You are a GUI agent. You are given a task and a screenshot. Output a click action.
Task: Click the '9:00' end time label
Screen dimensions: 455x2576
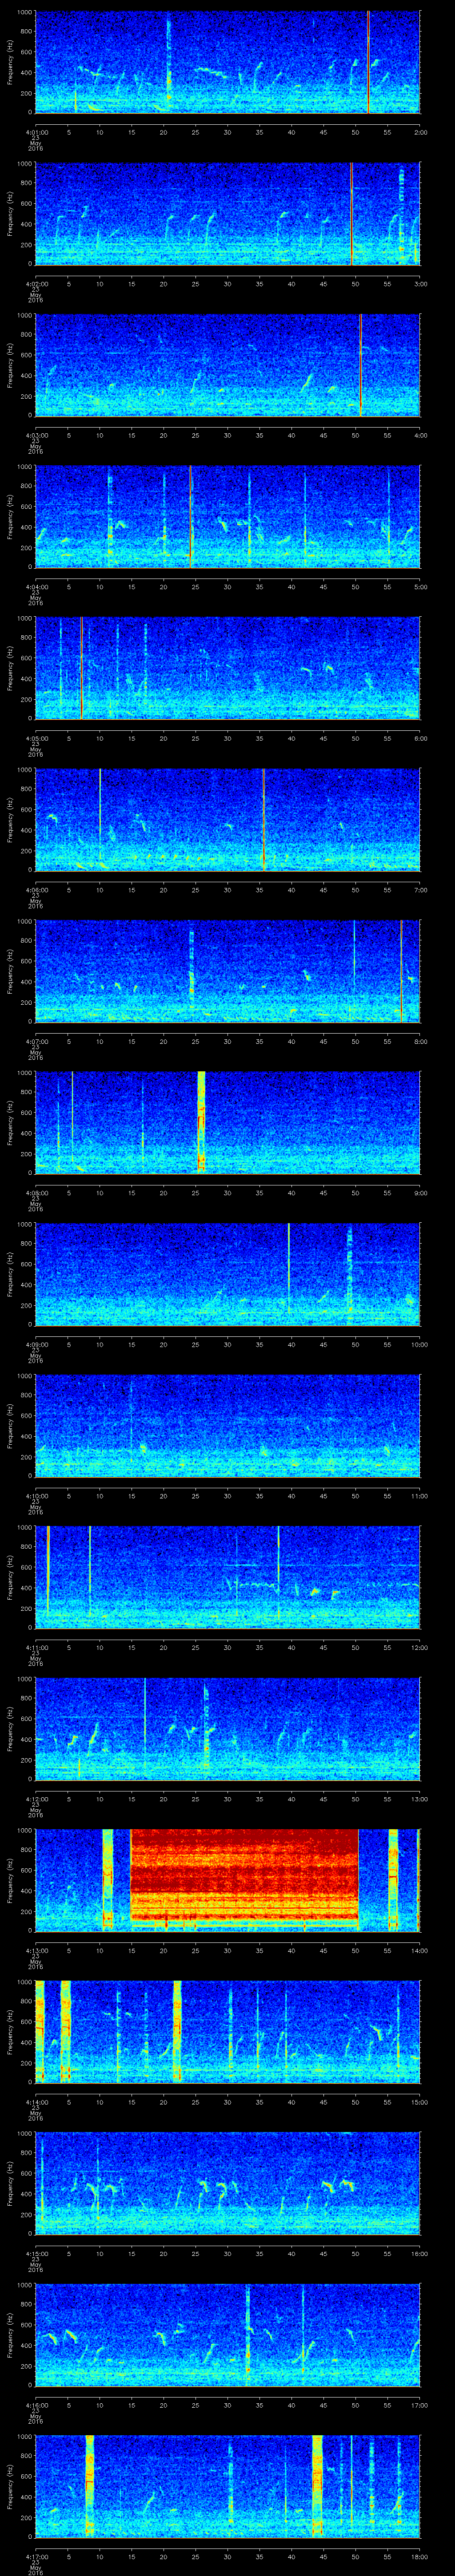tap(420, 1192)
